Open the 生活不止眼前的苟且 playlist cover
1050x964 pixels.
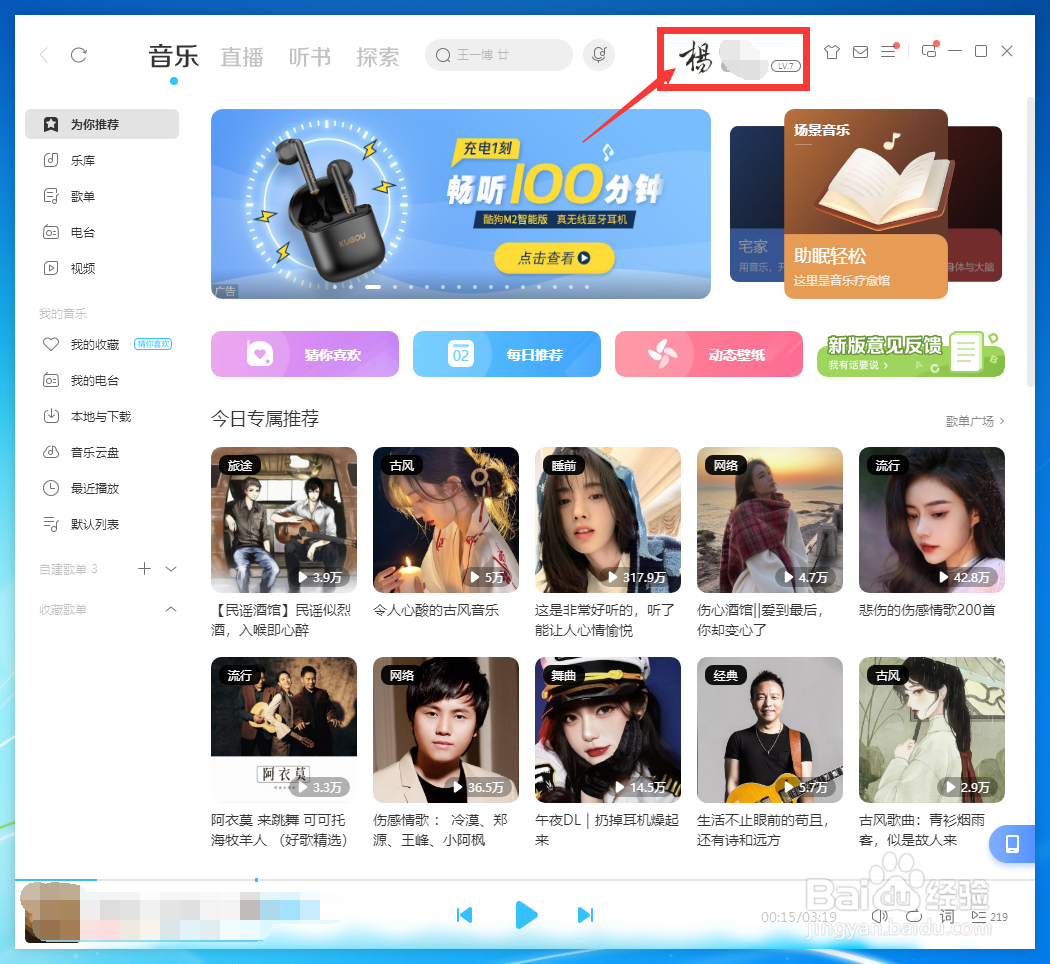click(x=770, y=730)
